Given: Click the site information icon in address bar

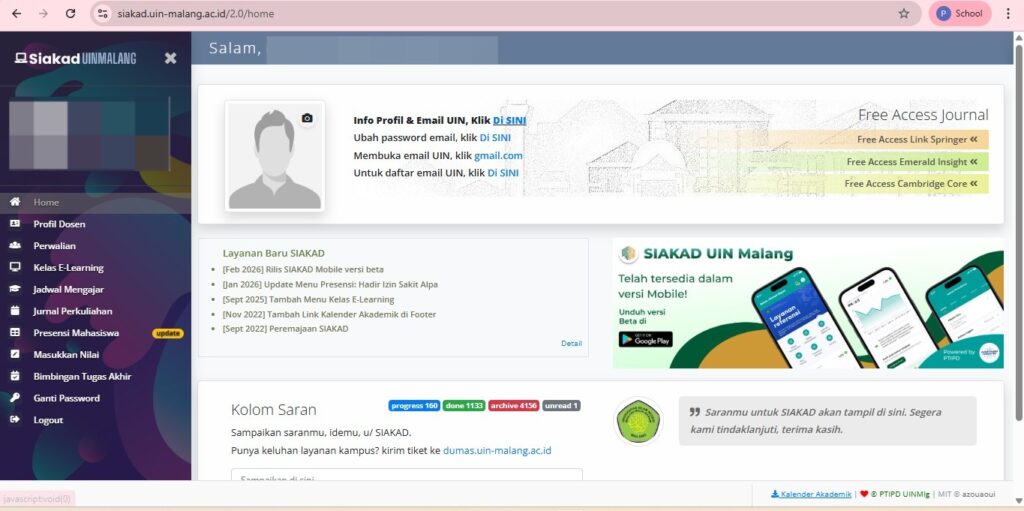Looking at the screenshot, I should pyautogui.click(x=102, y=14).
